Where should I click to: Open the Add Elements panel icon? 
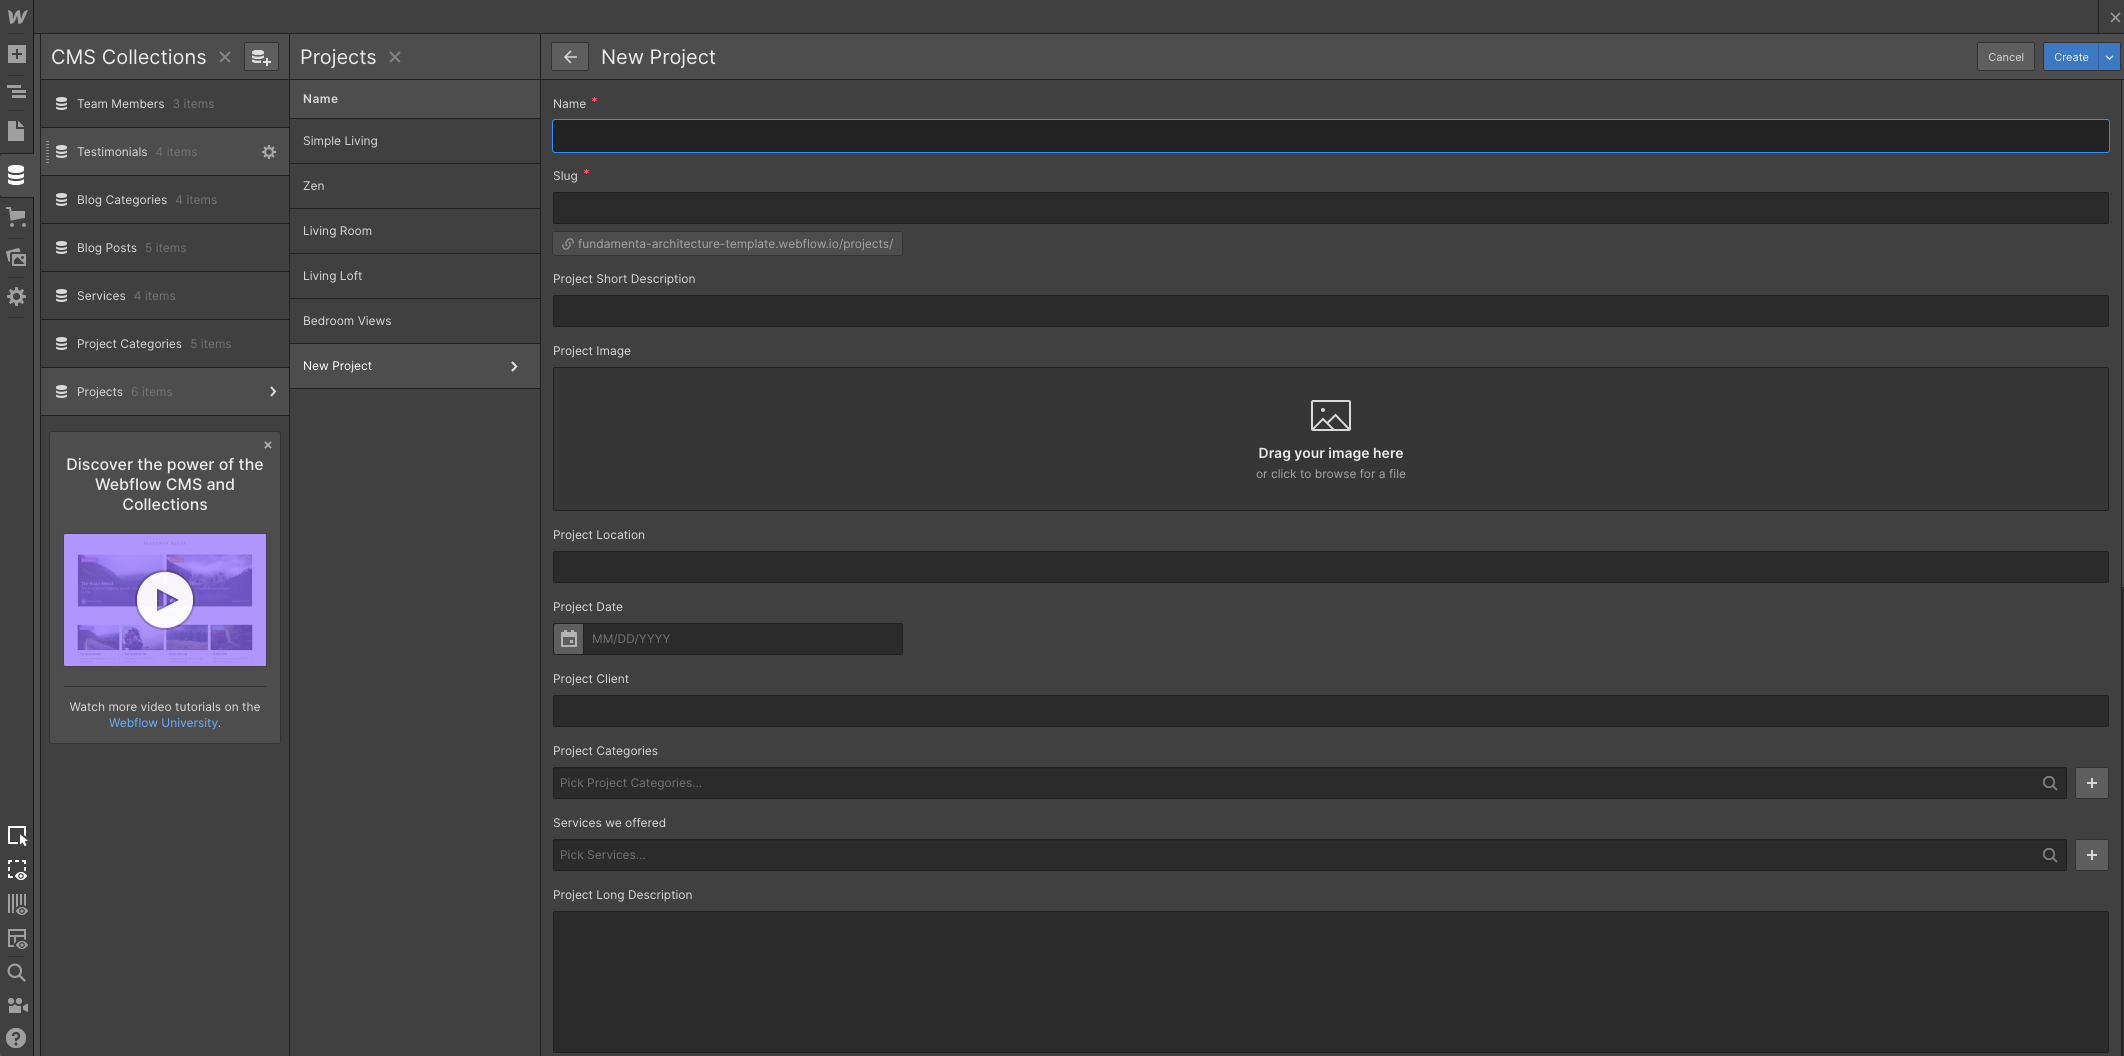16,54
